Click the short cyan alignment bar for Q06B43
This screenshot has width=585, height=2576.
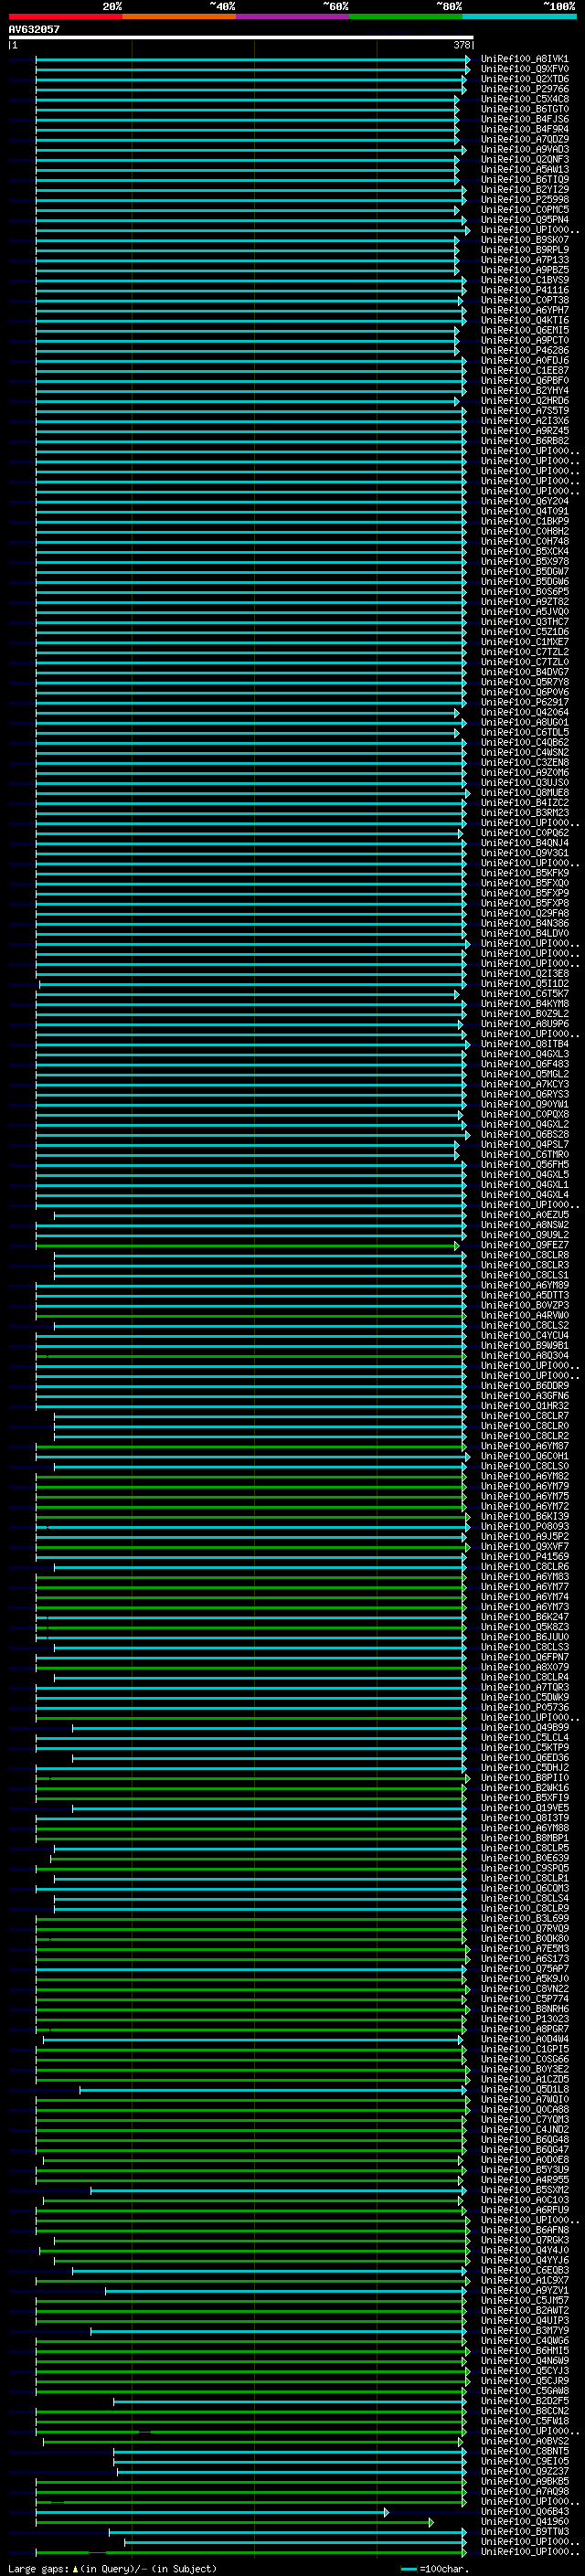coord(212,2512)
